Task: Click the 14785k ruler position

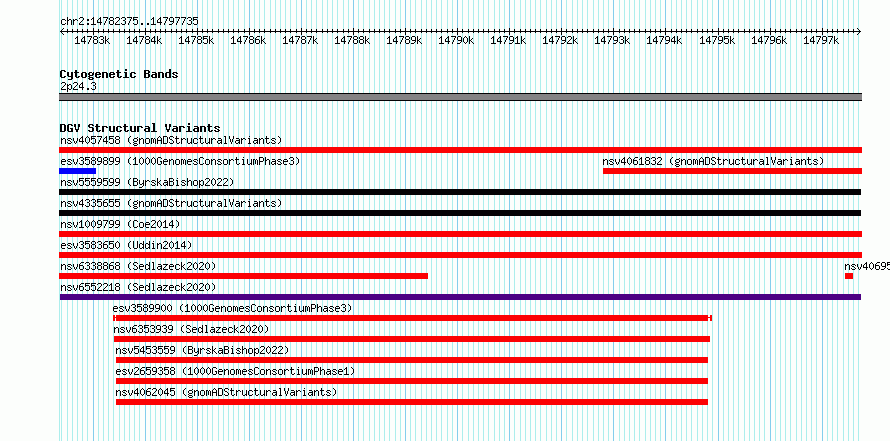Action: click(196, 40)
